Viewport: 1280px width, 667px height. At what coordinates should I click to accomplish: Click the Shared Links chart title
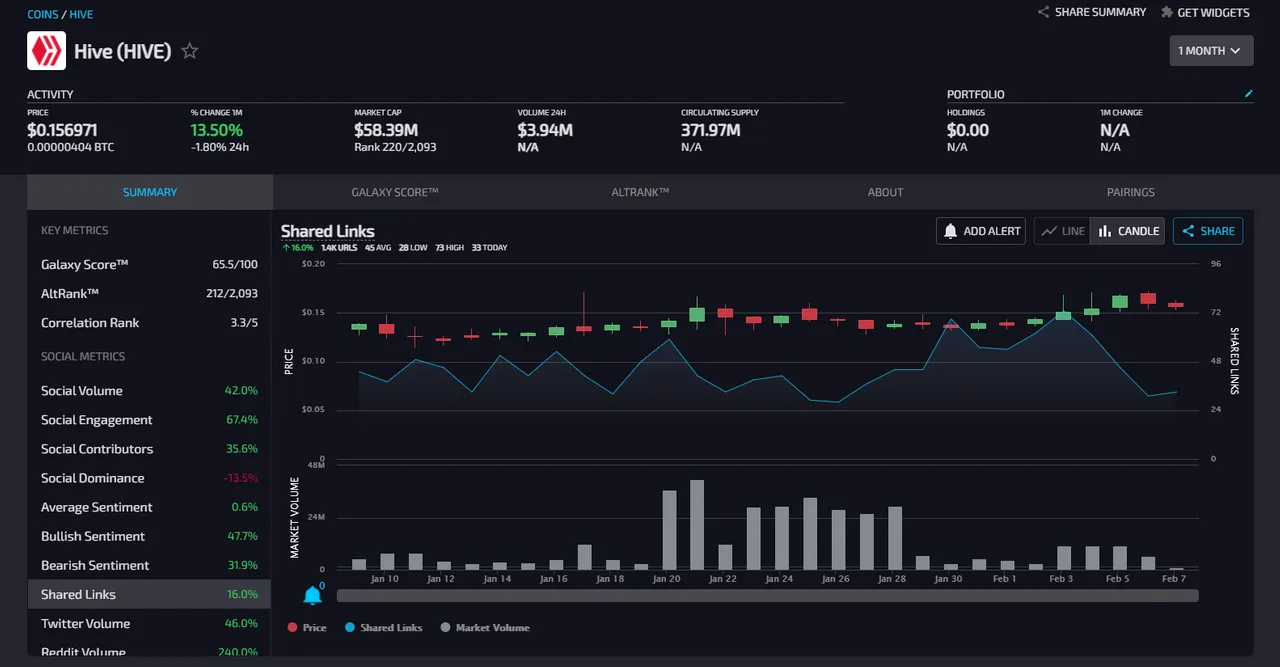pyautogui.click(x=328, y=231)
